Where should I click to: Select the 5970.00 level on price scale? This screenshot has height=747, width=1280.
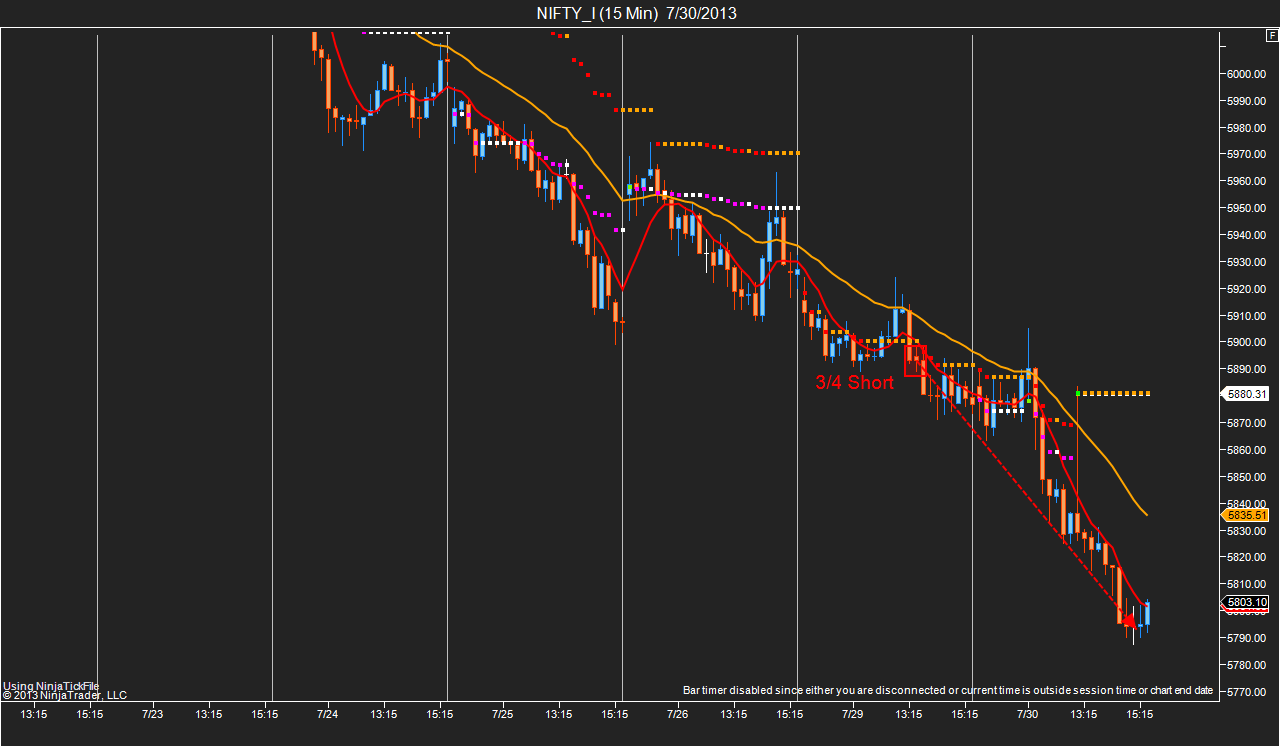click(x=1247, y=155)
